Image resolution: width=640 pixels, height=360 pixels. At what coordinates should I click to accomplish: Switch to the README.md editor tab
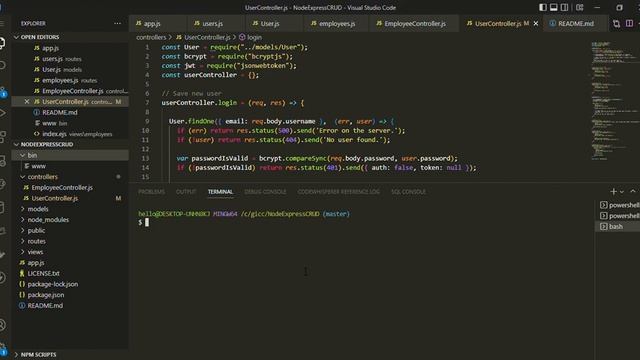(x=575, y=24)
